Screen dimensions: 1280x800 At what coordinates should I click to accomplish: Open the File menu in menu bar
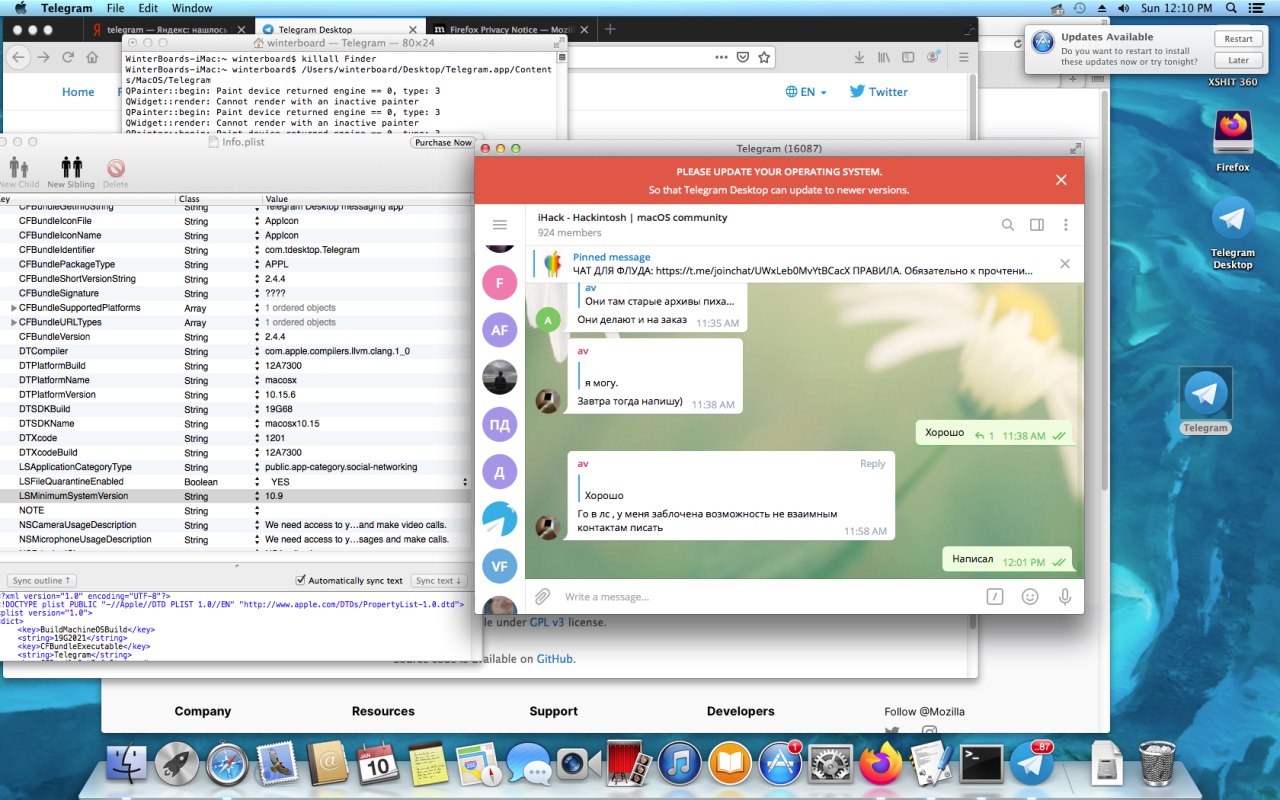115,8
